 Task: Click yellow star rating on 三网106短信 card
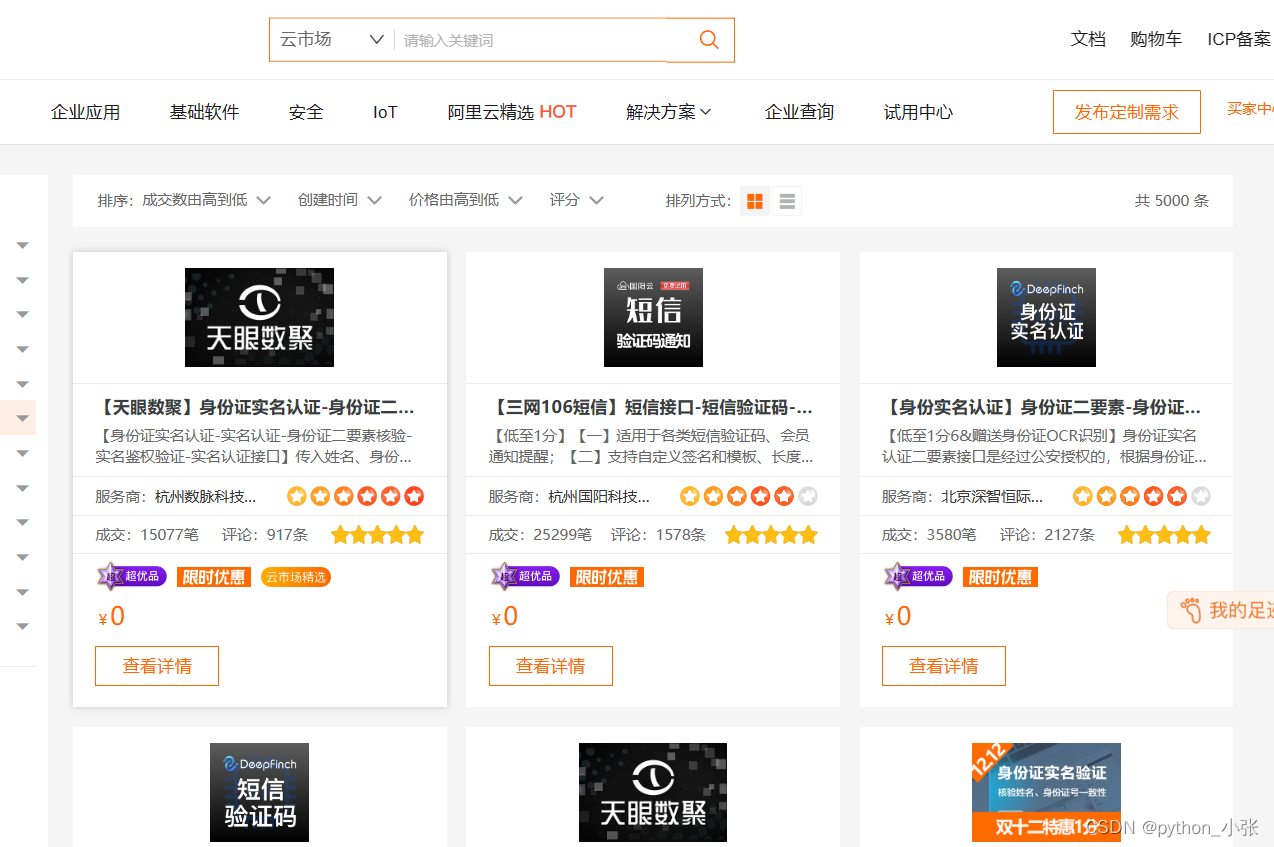771,535
